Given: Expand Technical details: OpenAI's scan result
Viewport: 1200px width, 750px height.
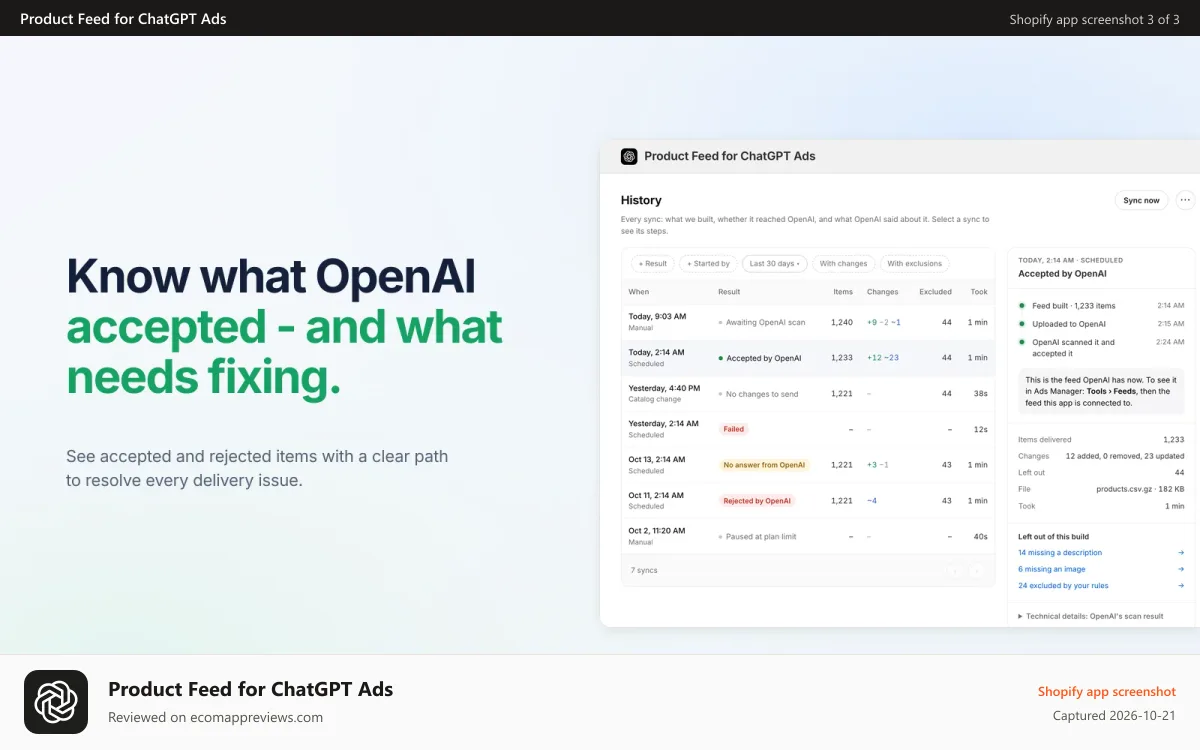Looking at the screenshot, I should (1091, 616).
